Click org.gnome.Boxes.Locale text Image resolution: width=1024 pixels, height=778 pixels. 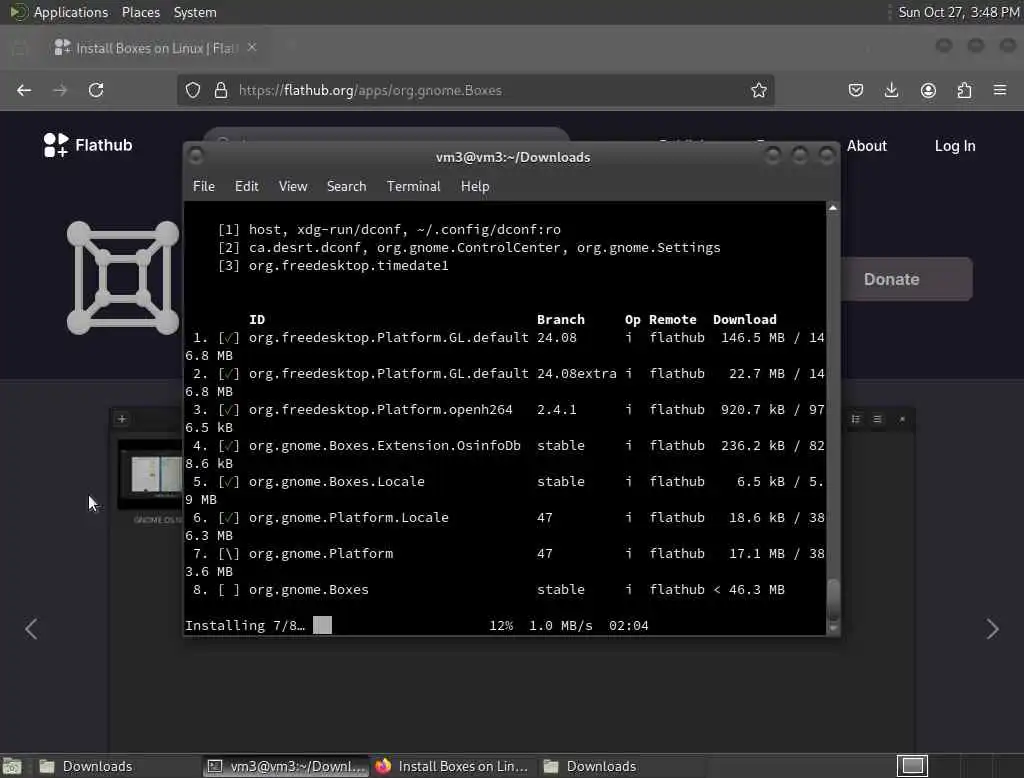click(x=336, y=481)
